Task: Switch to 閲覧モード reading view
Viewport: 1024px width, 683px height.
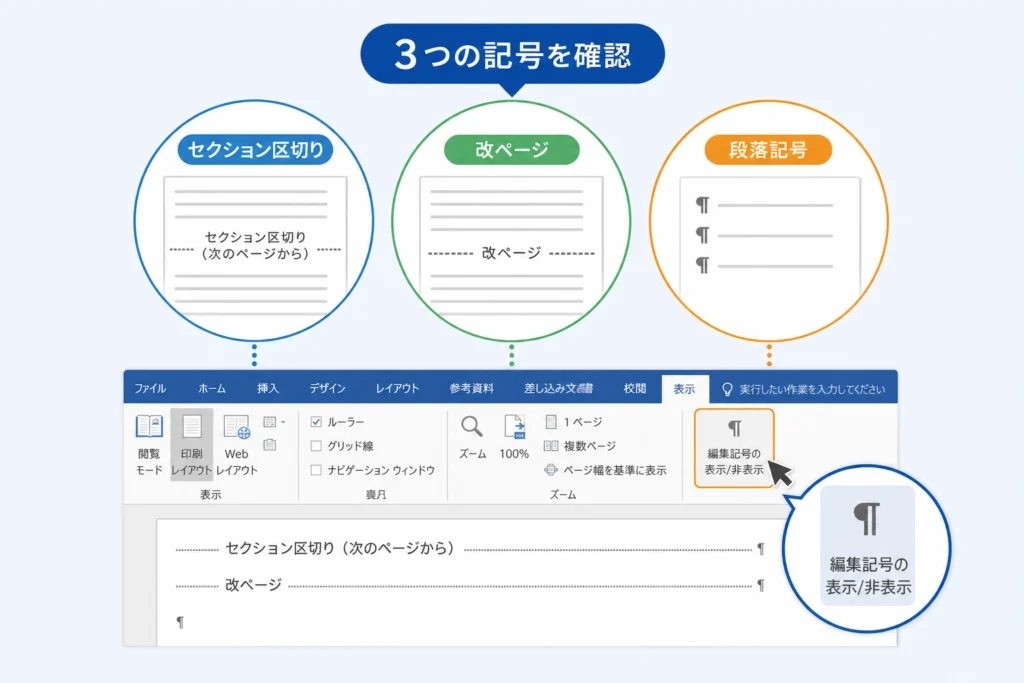Action: [x=149, y=445]
